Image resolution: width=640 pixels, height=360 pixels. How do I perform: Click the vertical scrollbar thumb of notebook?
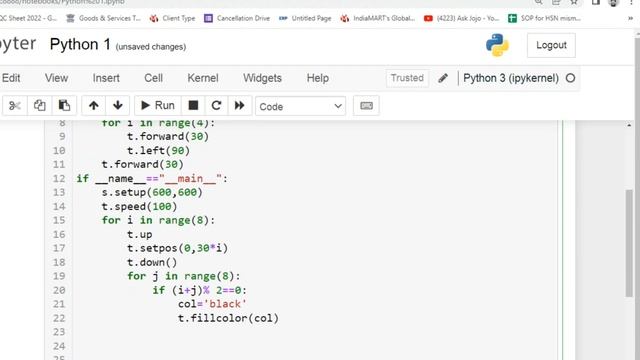629,243
